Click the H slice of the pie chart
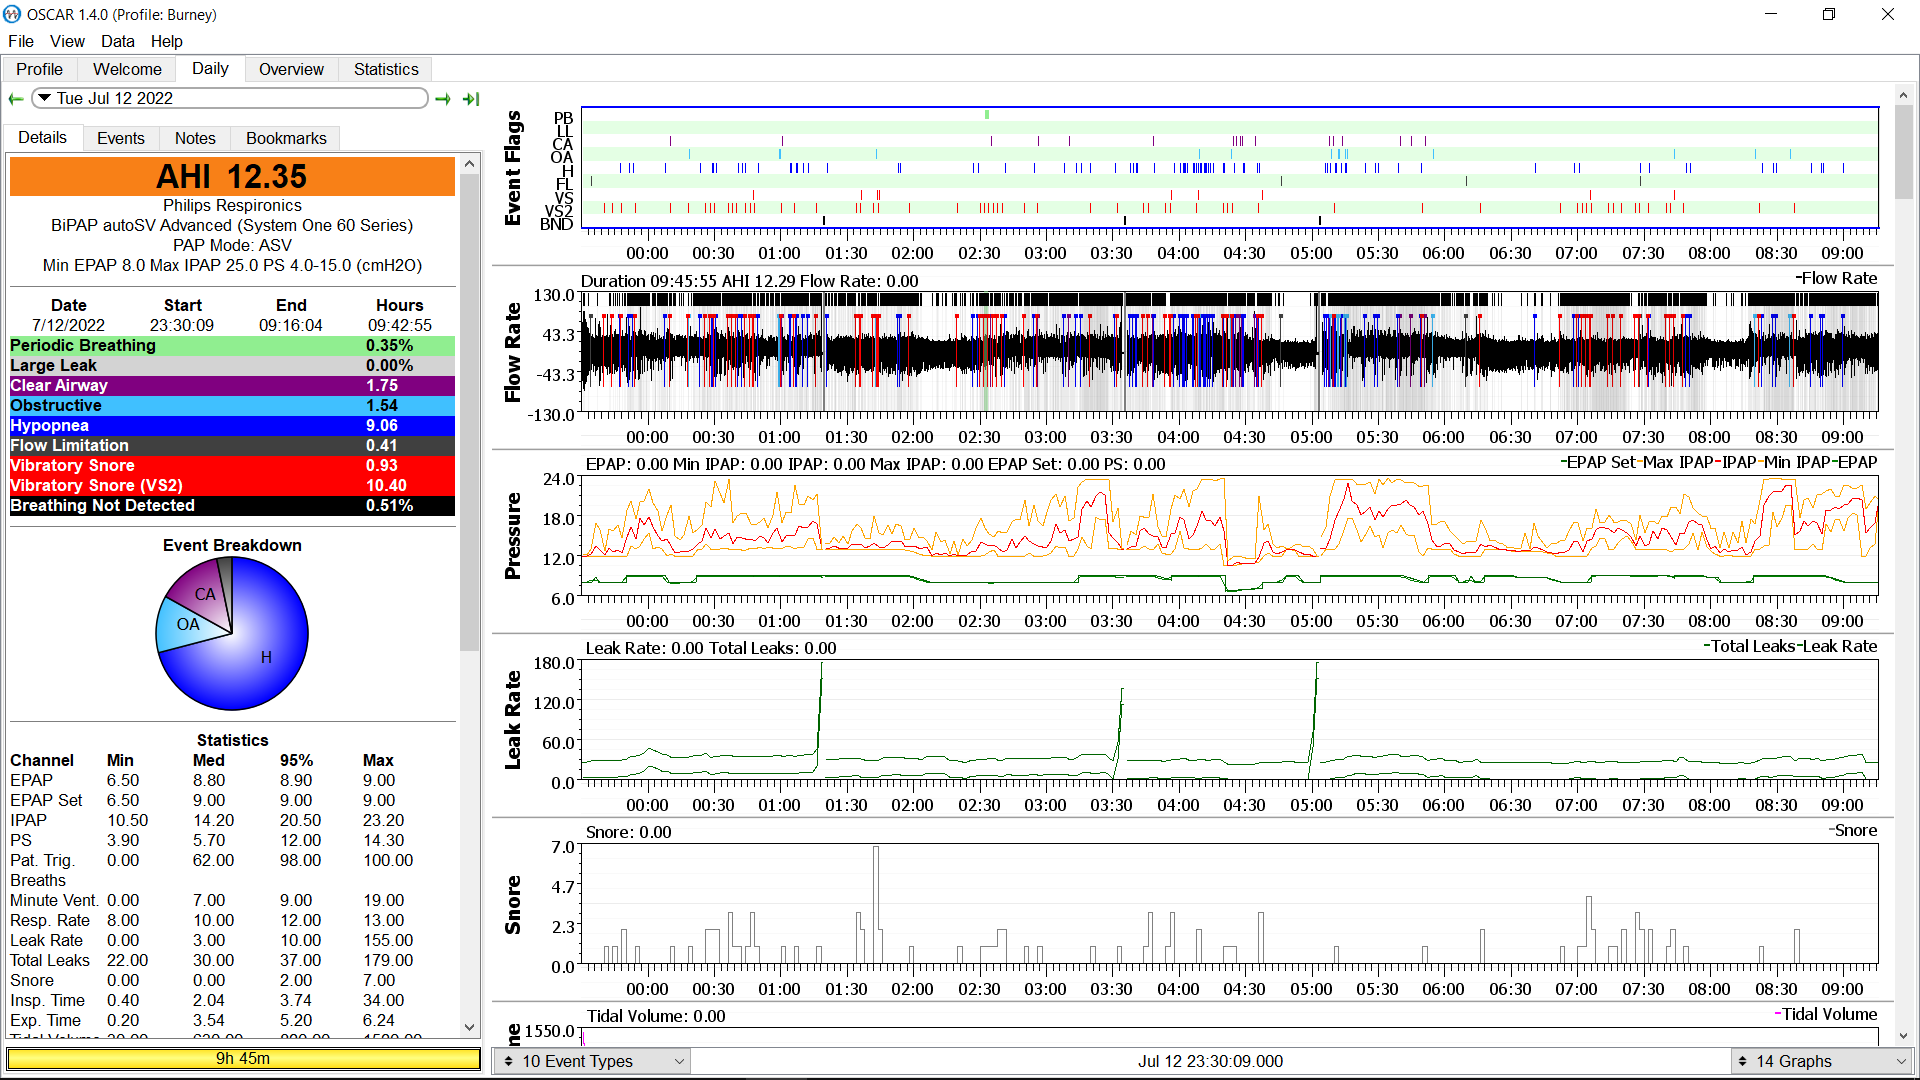This screenshot has width=1920, height=1080. (266, 657)
